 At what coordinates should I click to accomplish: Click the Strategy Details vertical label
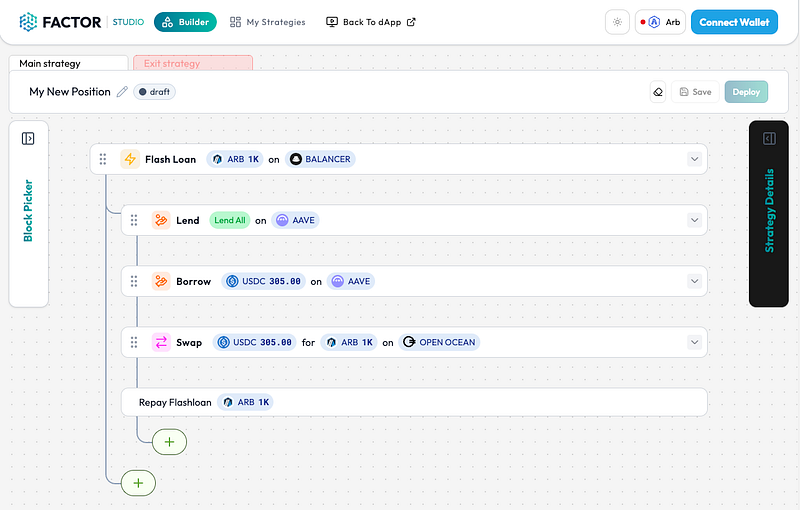[769, 211]
